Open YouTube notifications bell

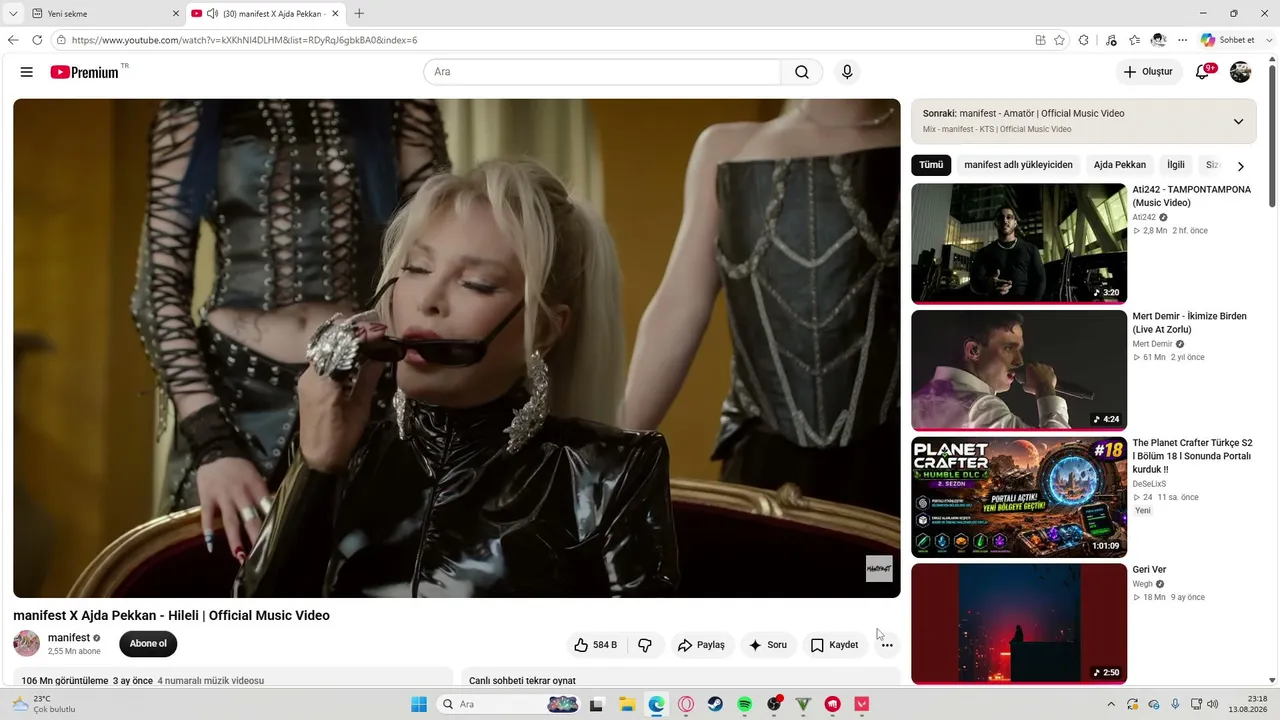[x=1204, y=72]
